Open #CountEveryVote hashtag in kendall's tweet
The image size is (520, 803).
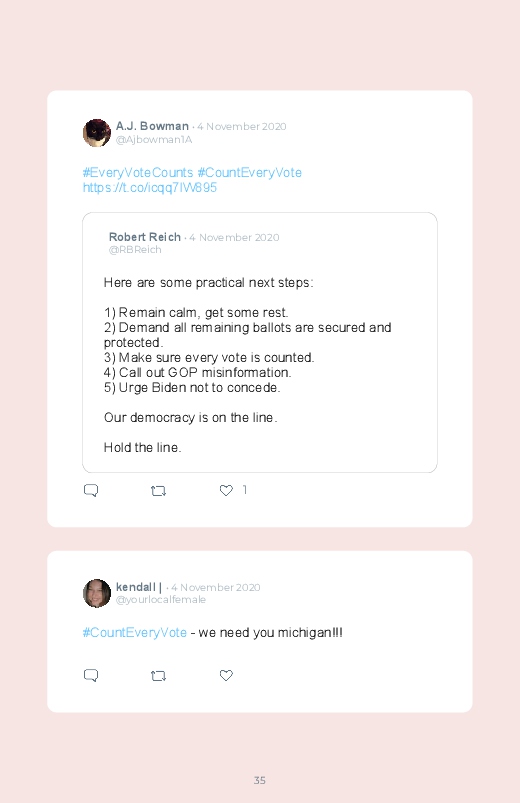135,632
